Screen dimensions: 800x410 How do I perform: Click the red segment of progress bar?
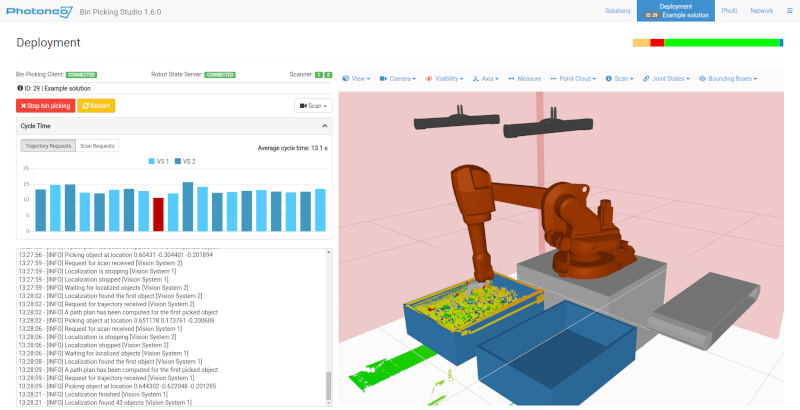coord(657,43)
